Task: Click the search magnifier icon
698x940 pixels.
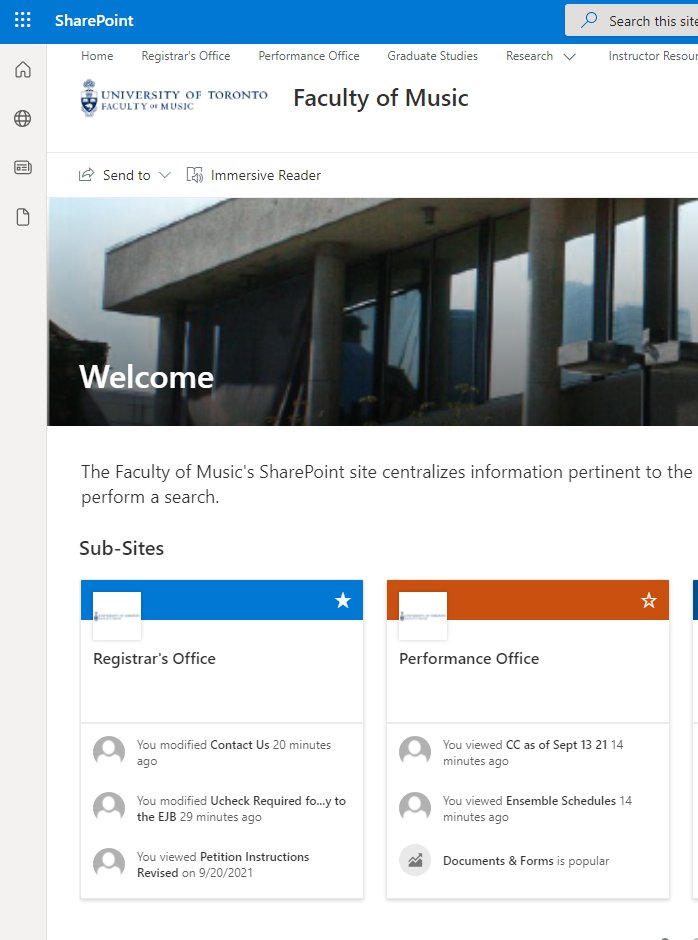Action: pyautogui.click(x=589, y=20)
